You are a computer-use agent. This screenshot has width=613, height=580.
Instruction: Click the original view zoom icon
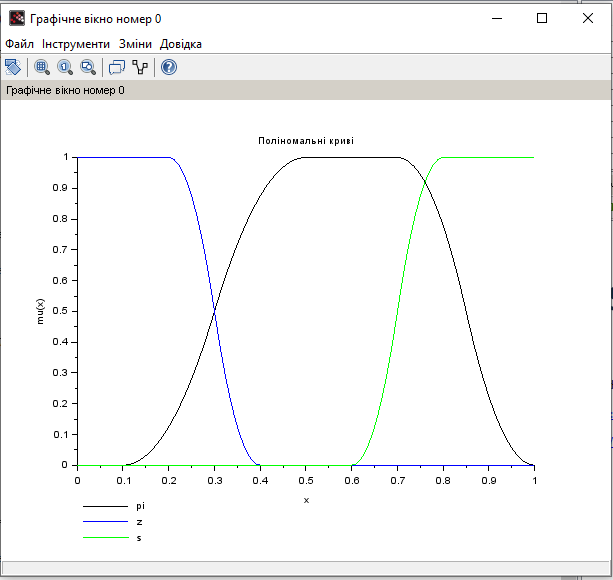(65, 67)
